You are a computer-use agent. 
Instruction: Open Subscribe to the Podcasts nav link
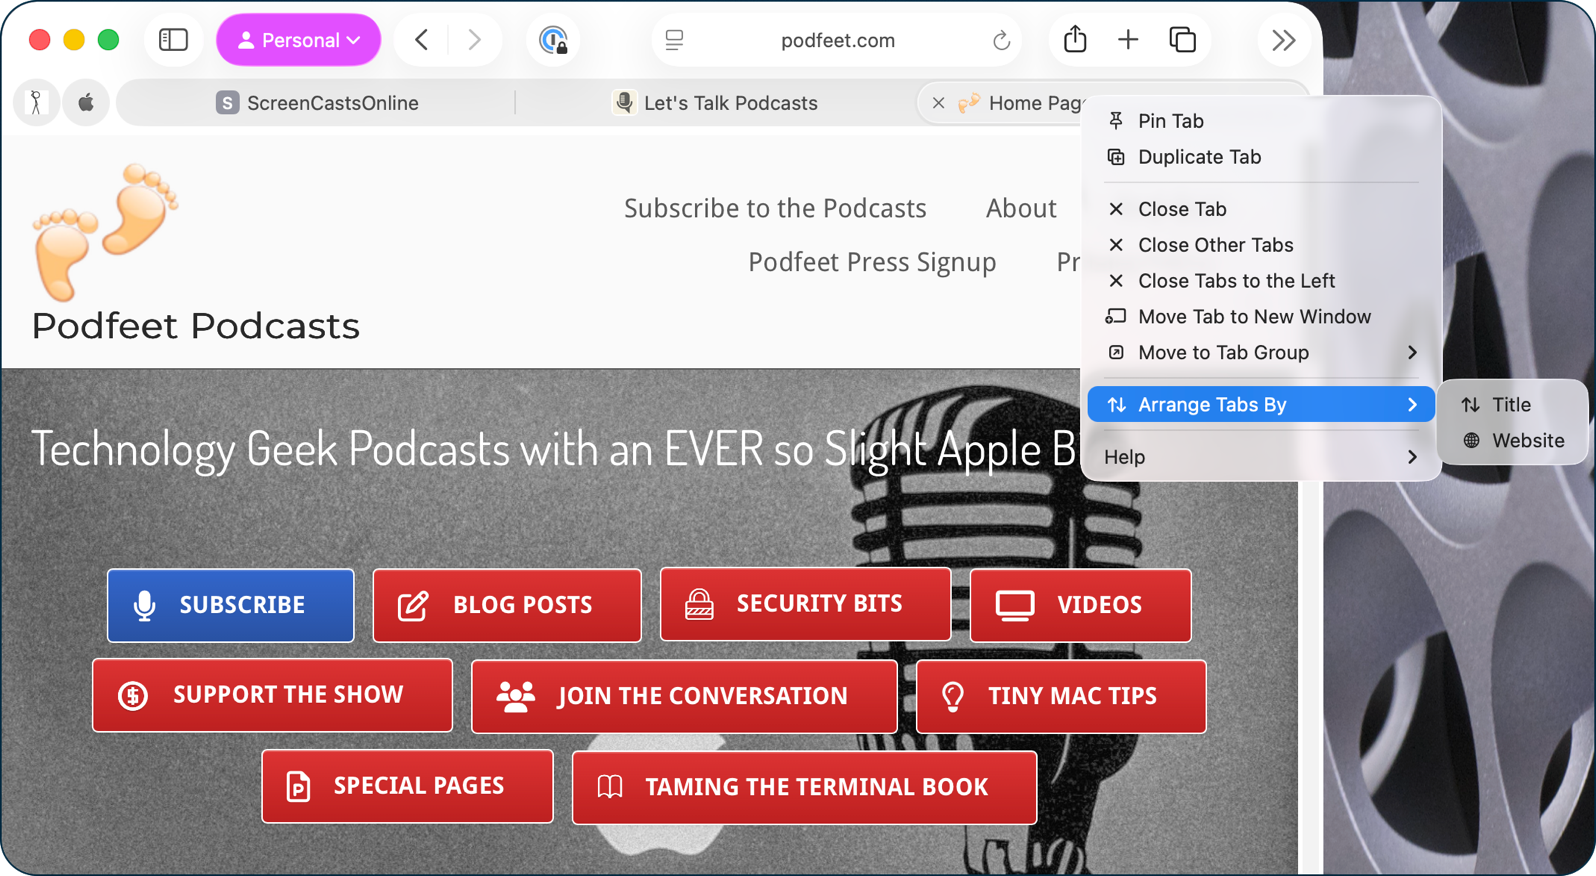point(775,208)
